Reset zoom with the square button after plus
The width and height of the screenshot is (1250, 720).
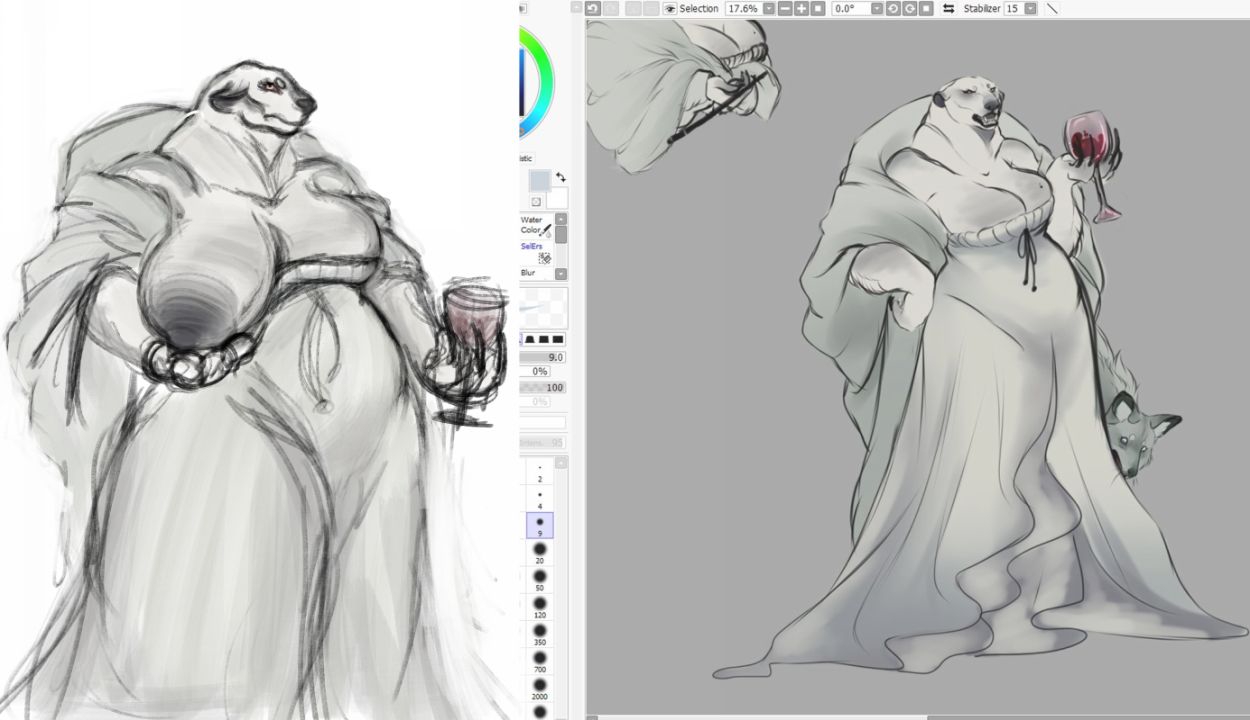817,8
